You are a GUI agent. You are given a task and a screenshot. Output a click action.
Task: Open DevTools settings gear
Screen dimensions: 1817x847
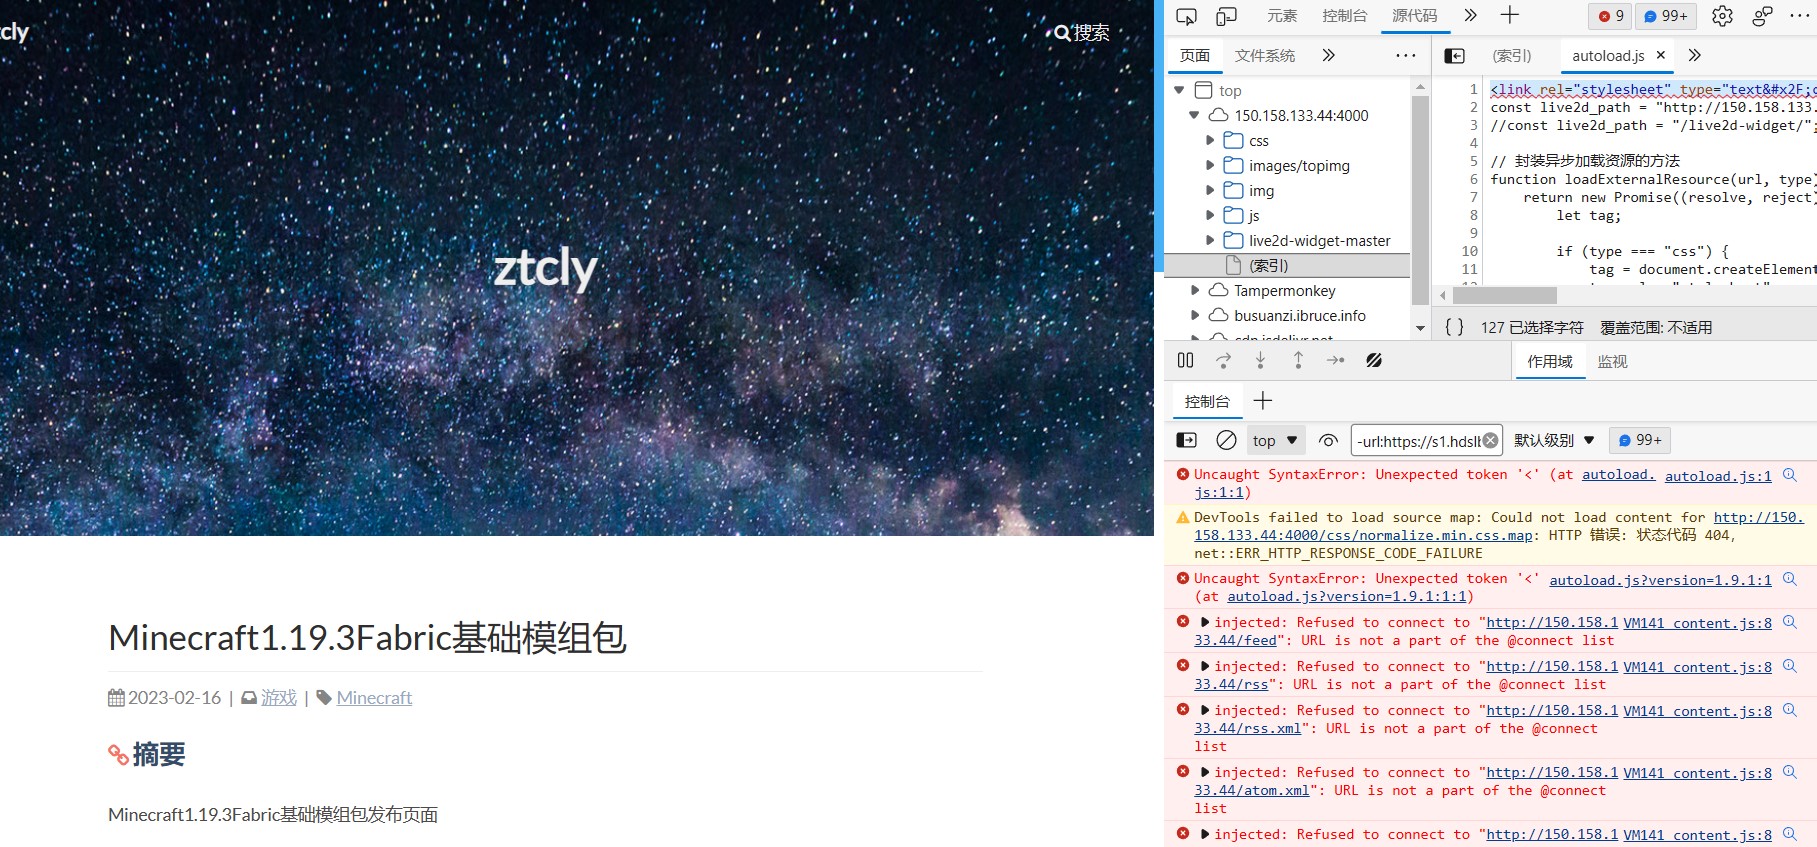click(x=1722, y=16)
